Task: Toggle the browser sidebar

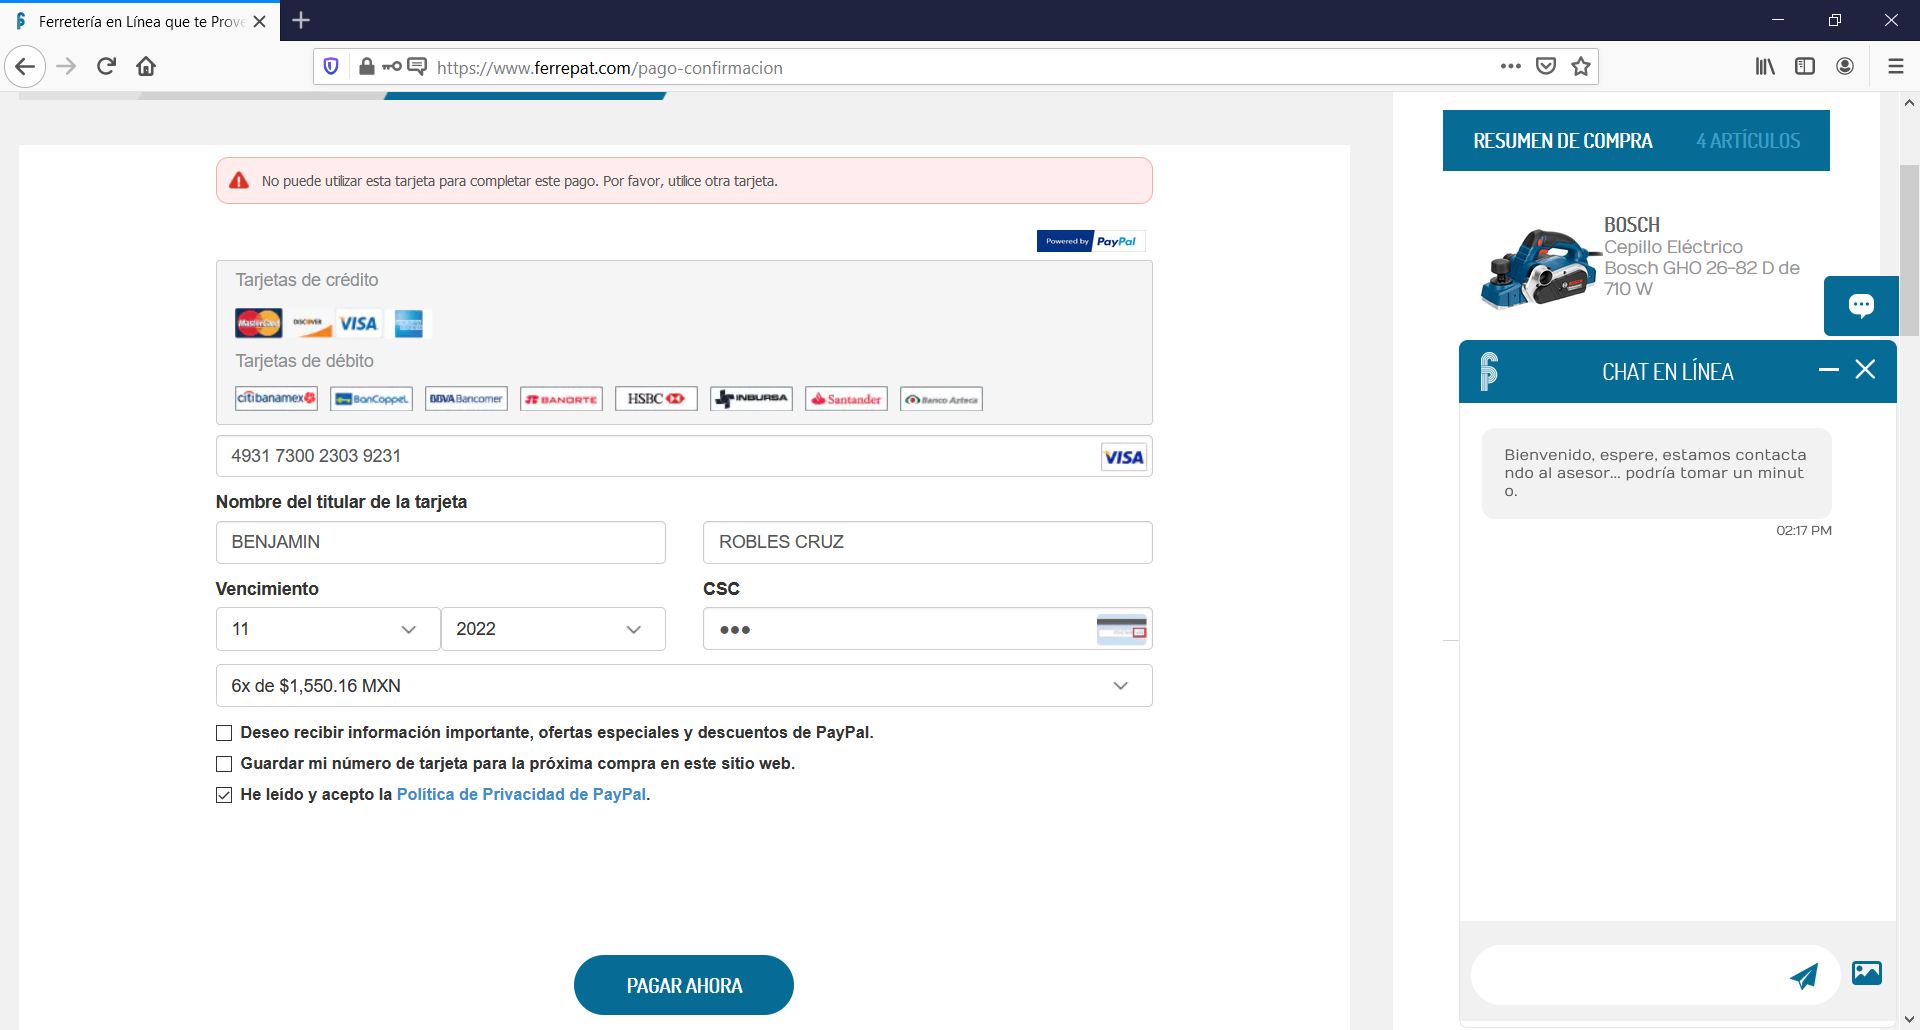Action: [x=1805, y=67]
